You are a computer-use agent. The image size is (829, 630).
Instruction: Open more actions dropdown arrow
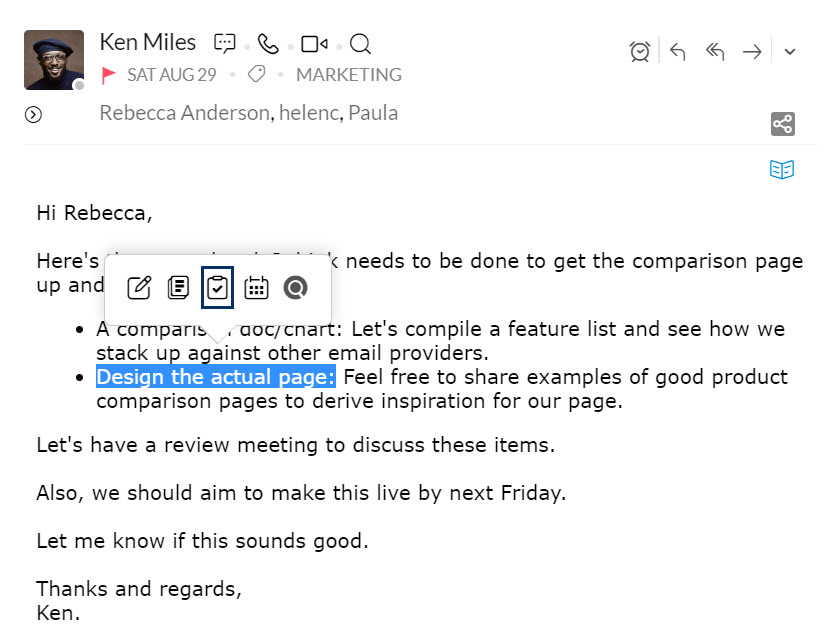pyautogui.click(x=790, y=52)
